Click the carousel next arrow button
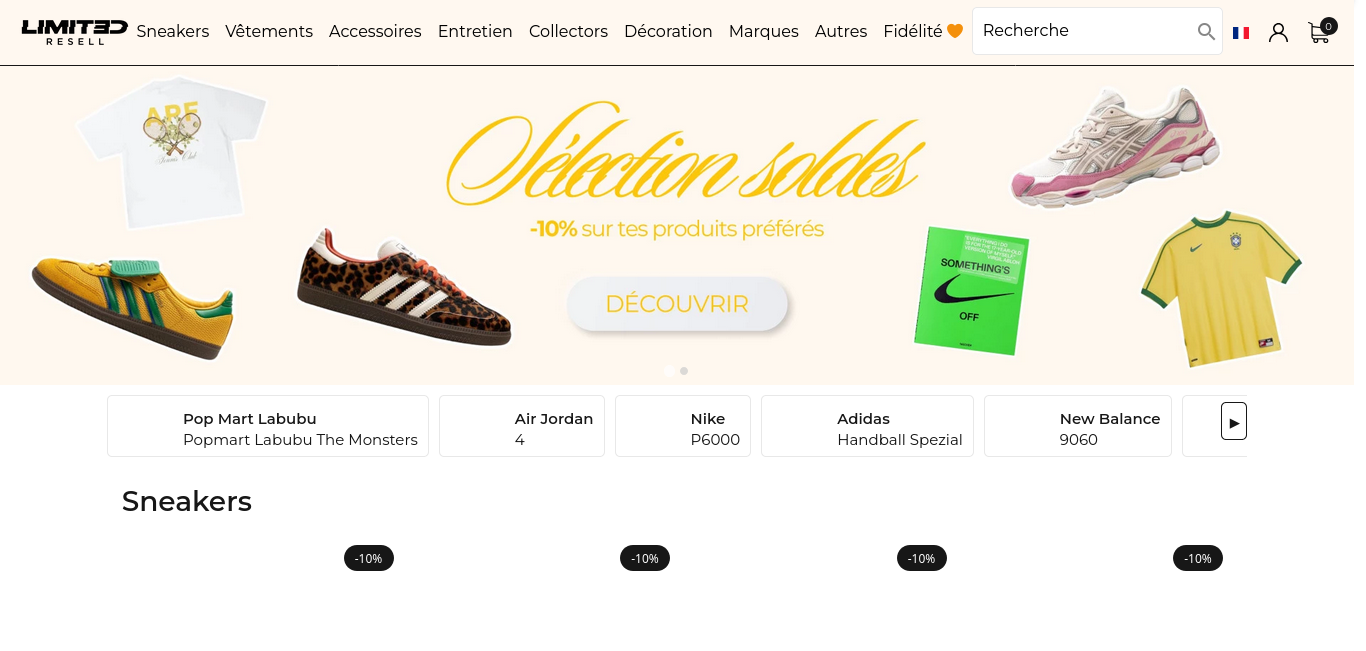Screen dimensions: 1366x651 pos(1234,421)
